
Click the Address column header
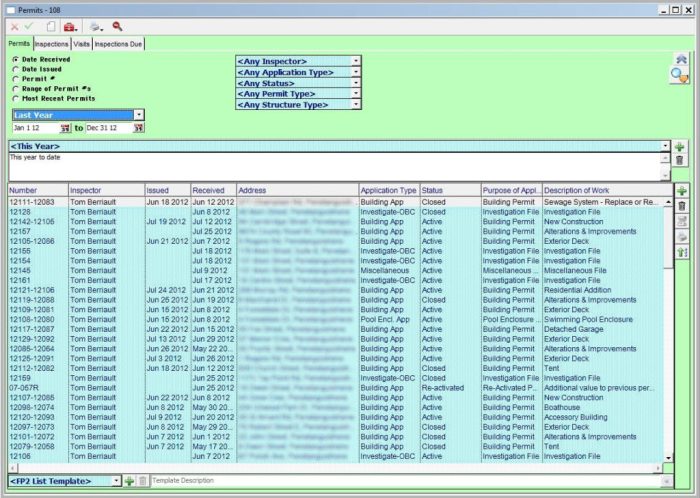click(x=298, y=191)
